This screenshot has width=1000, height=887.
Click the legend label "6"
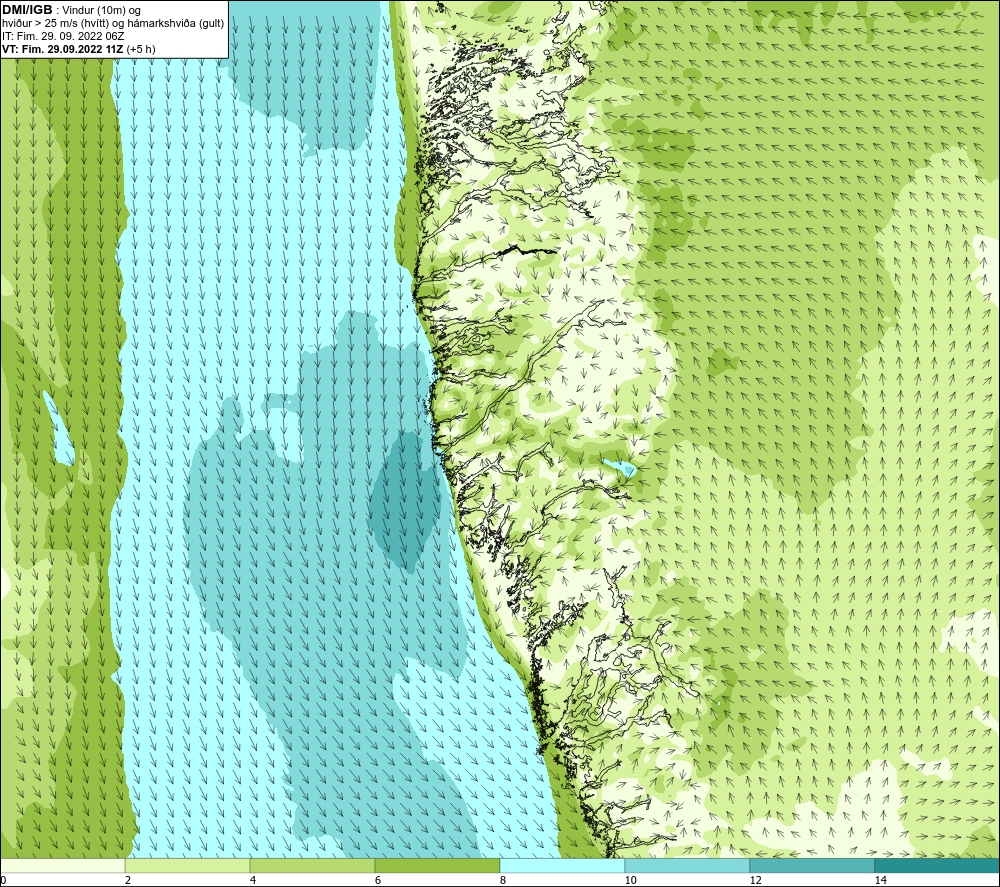tap(378, 881)
